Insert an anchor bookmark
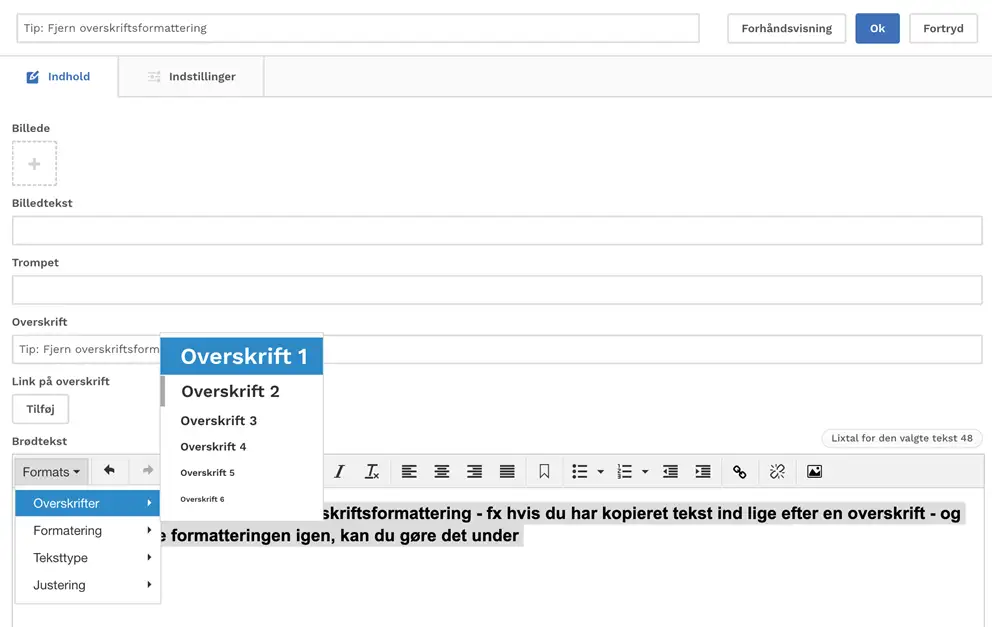 [544, 472]
